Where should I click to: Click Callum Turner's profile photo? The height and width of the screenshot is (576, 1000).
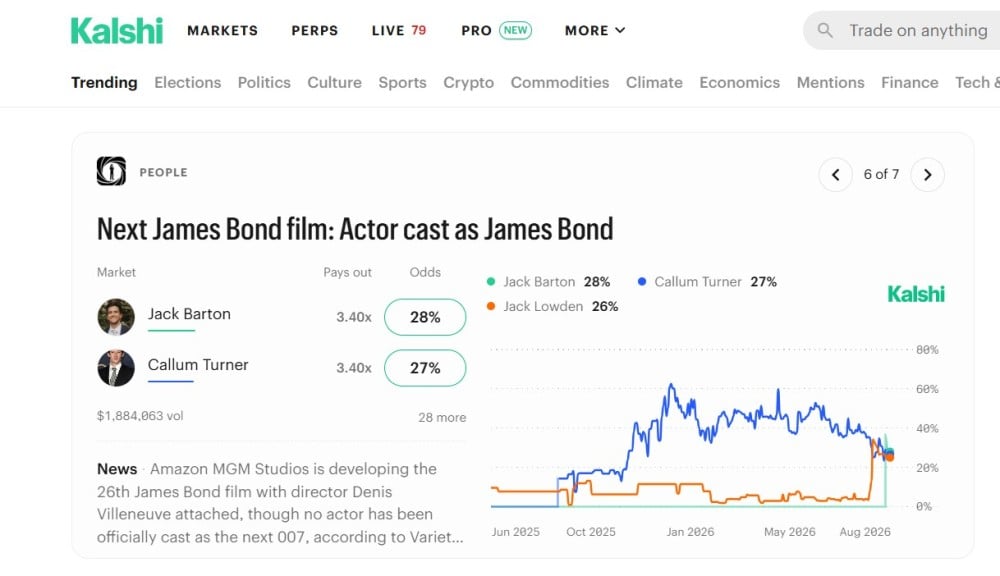point(116,368)
